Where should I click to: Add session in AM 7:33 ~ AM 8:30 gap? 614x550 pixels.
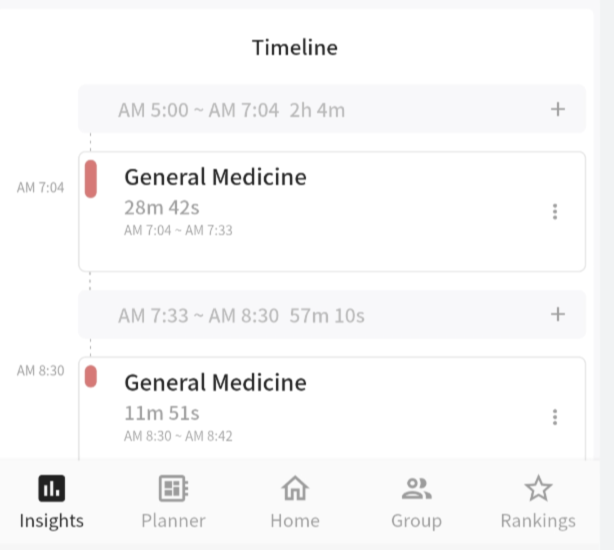point(558,315)
